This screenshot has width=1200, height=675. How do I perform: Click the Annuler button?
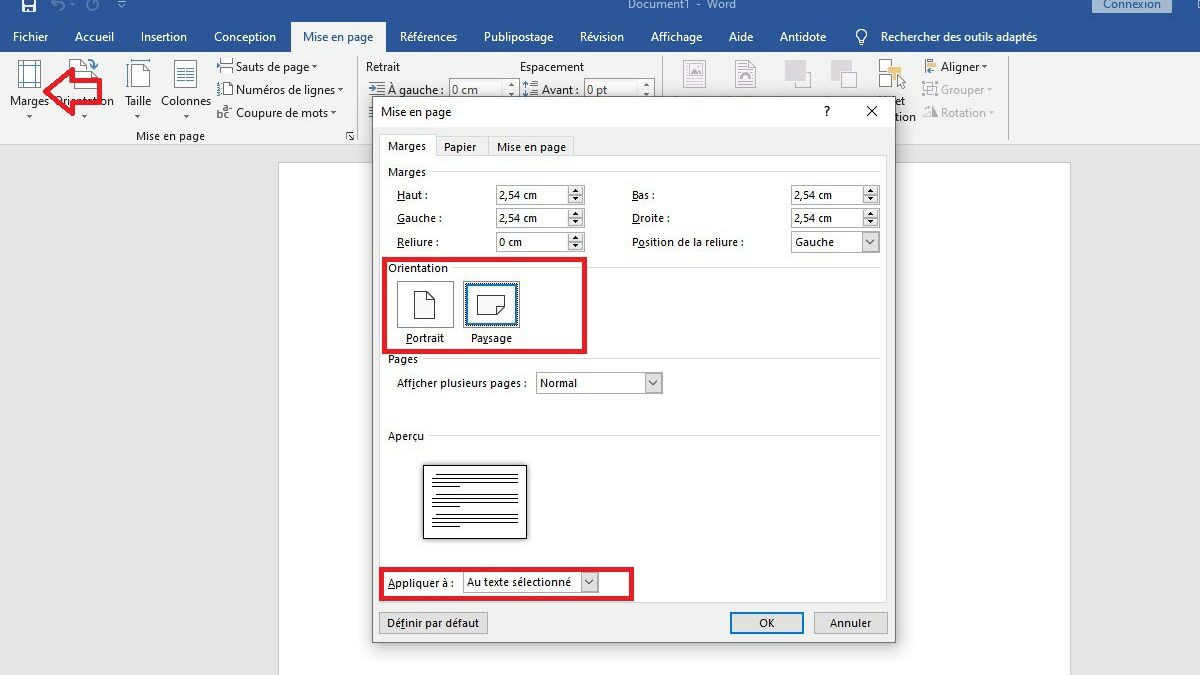pyautogui.click(x=850, y=623)
